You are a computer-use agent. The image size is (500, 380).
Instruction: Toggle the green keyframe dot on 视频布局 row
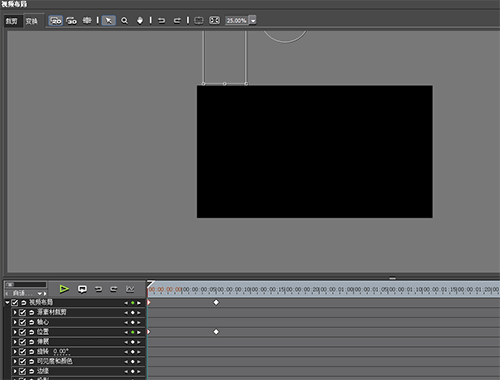pos(133,303)
